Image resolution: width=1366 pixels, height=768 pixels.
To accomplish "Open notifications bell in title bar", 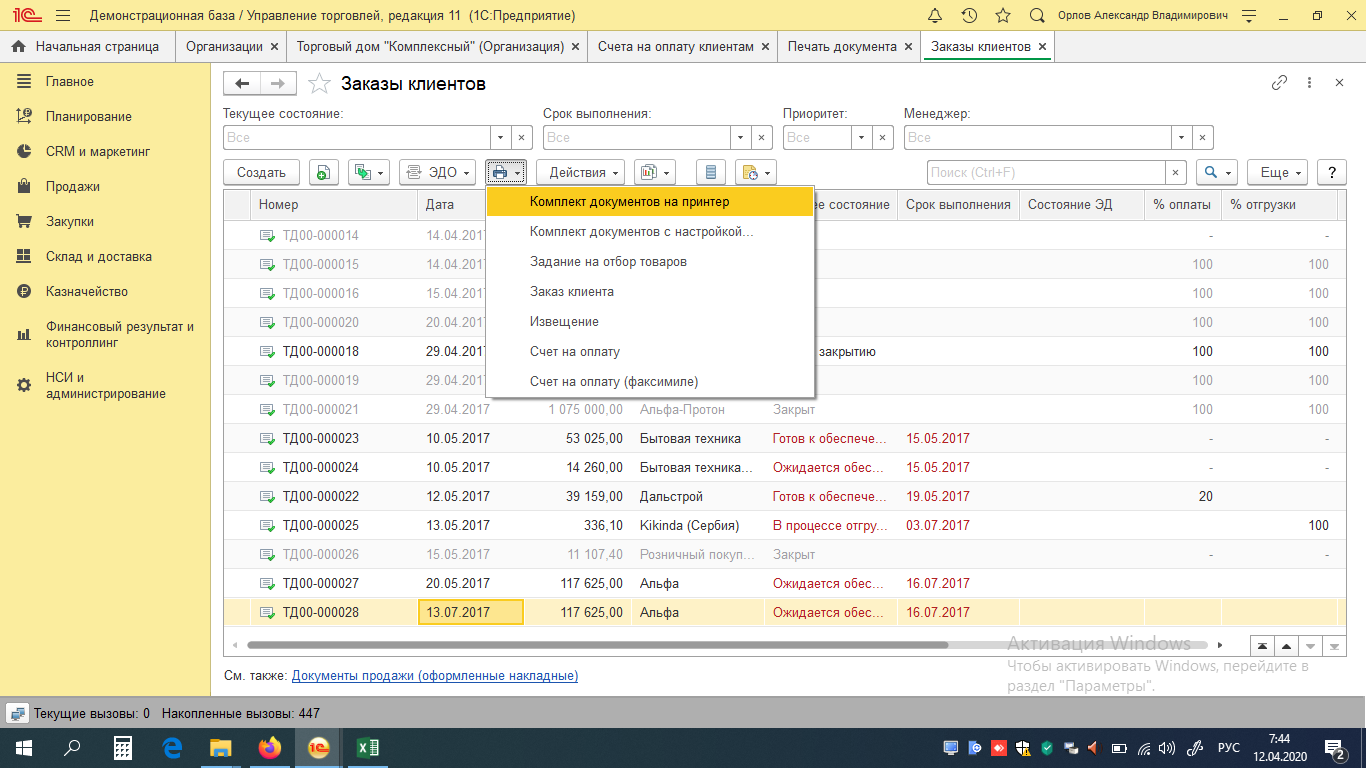I will click(x=935, y=16).
